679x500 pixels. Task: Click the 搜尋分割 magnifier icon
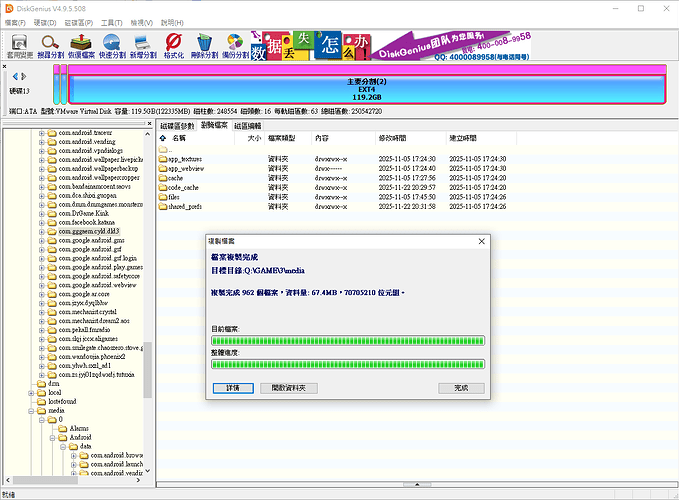pos(50,44)
